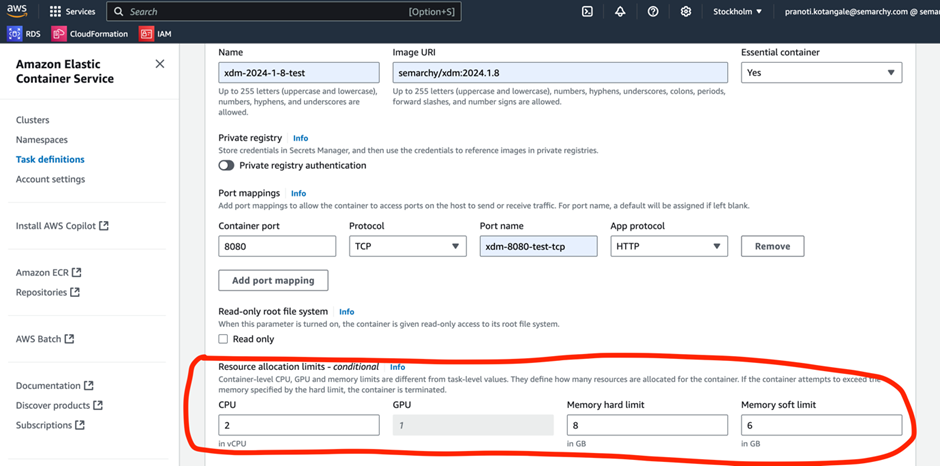Open AWS CloudShell icon in header

point(588,11)
